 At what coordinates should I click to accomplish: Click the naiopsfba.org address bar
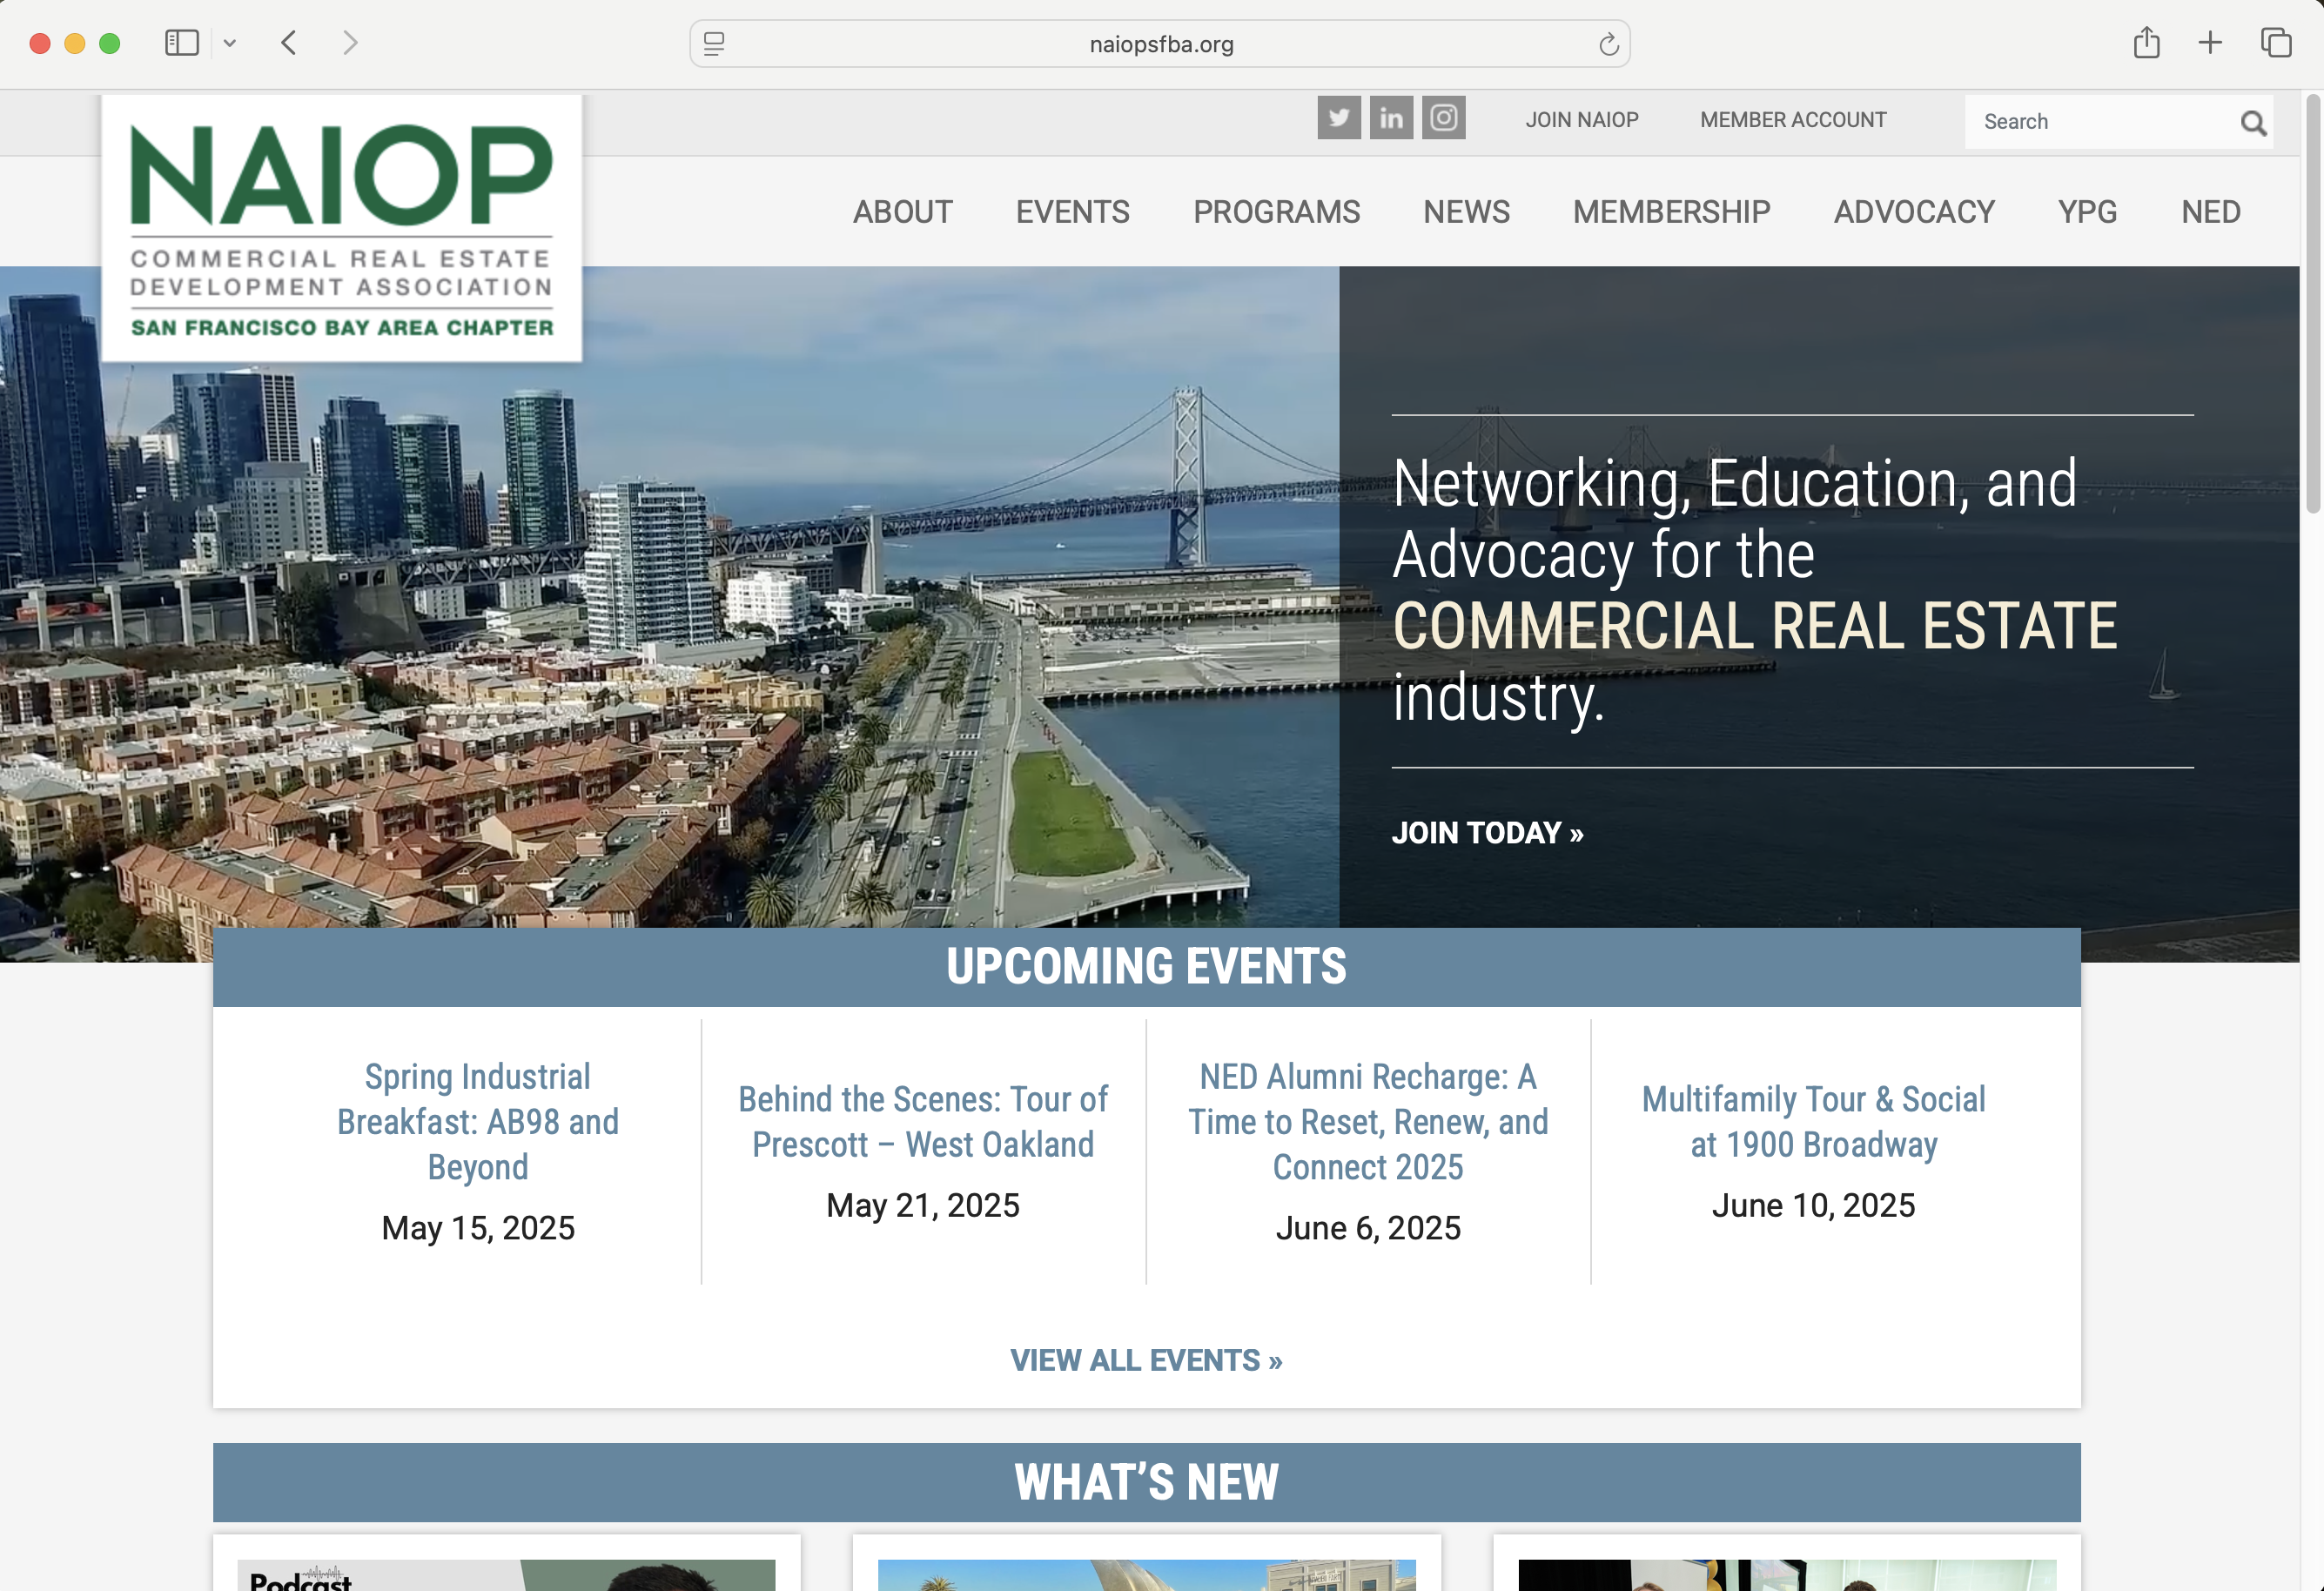(x=1160, y=44)
